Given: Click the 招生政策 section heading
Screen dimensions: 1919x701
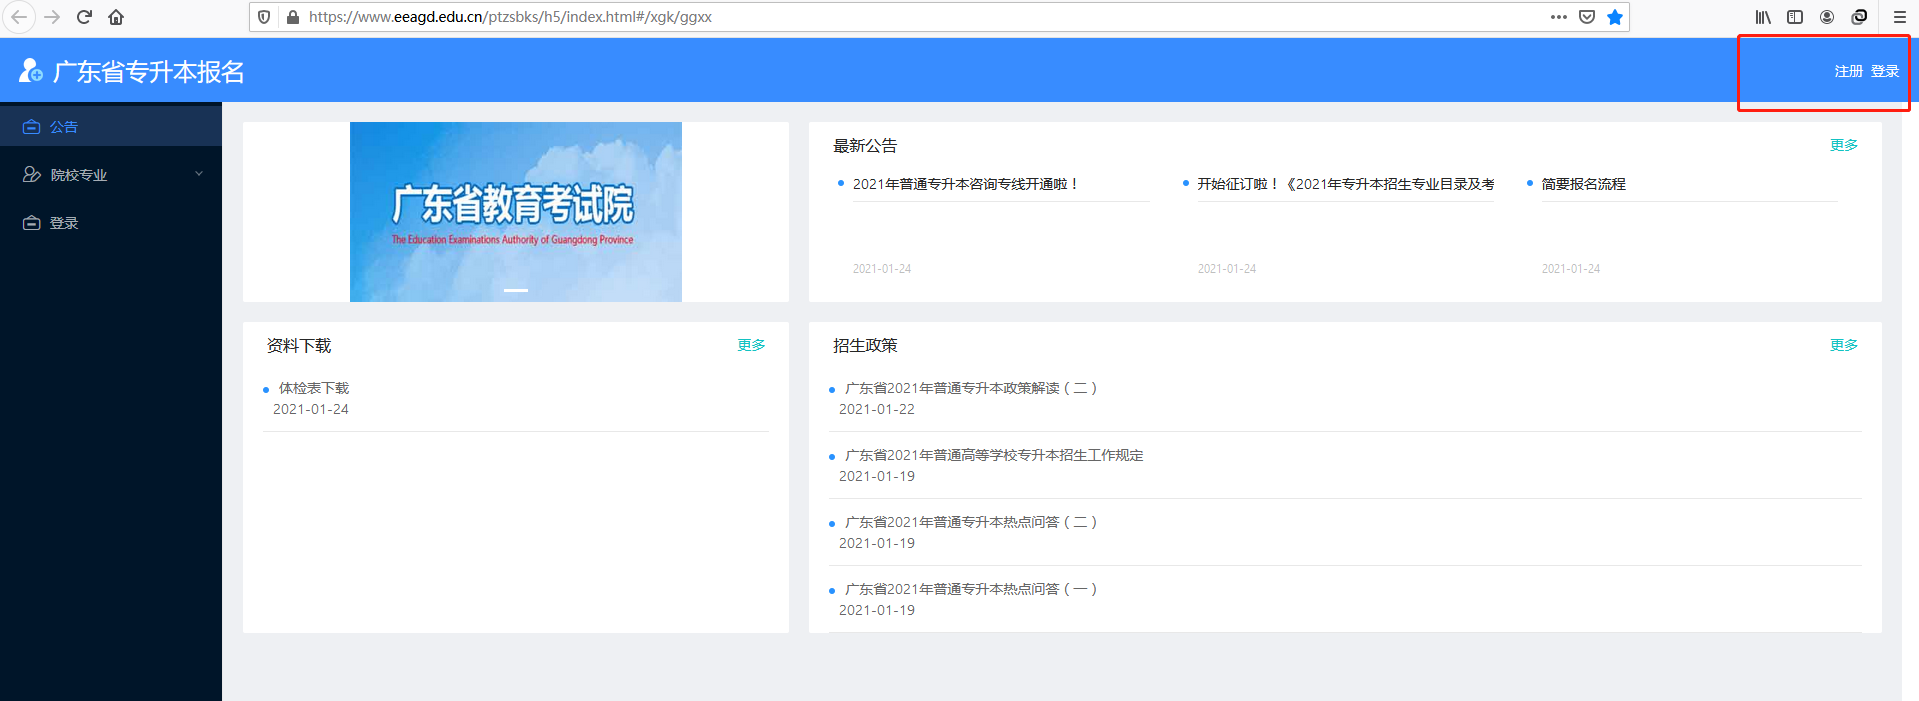Looking at the screenshot, I should tap(865, 346).
